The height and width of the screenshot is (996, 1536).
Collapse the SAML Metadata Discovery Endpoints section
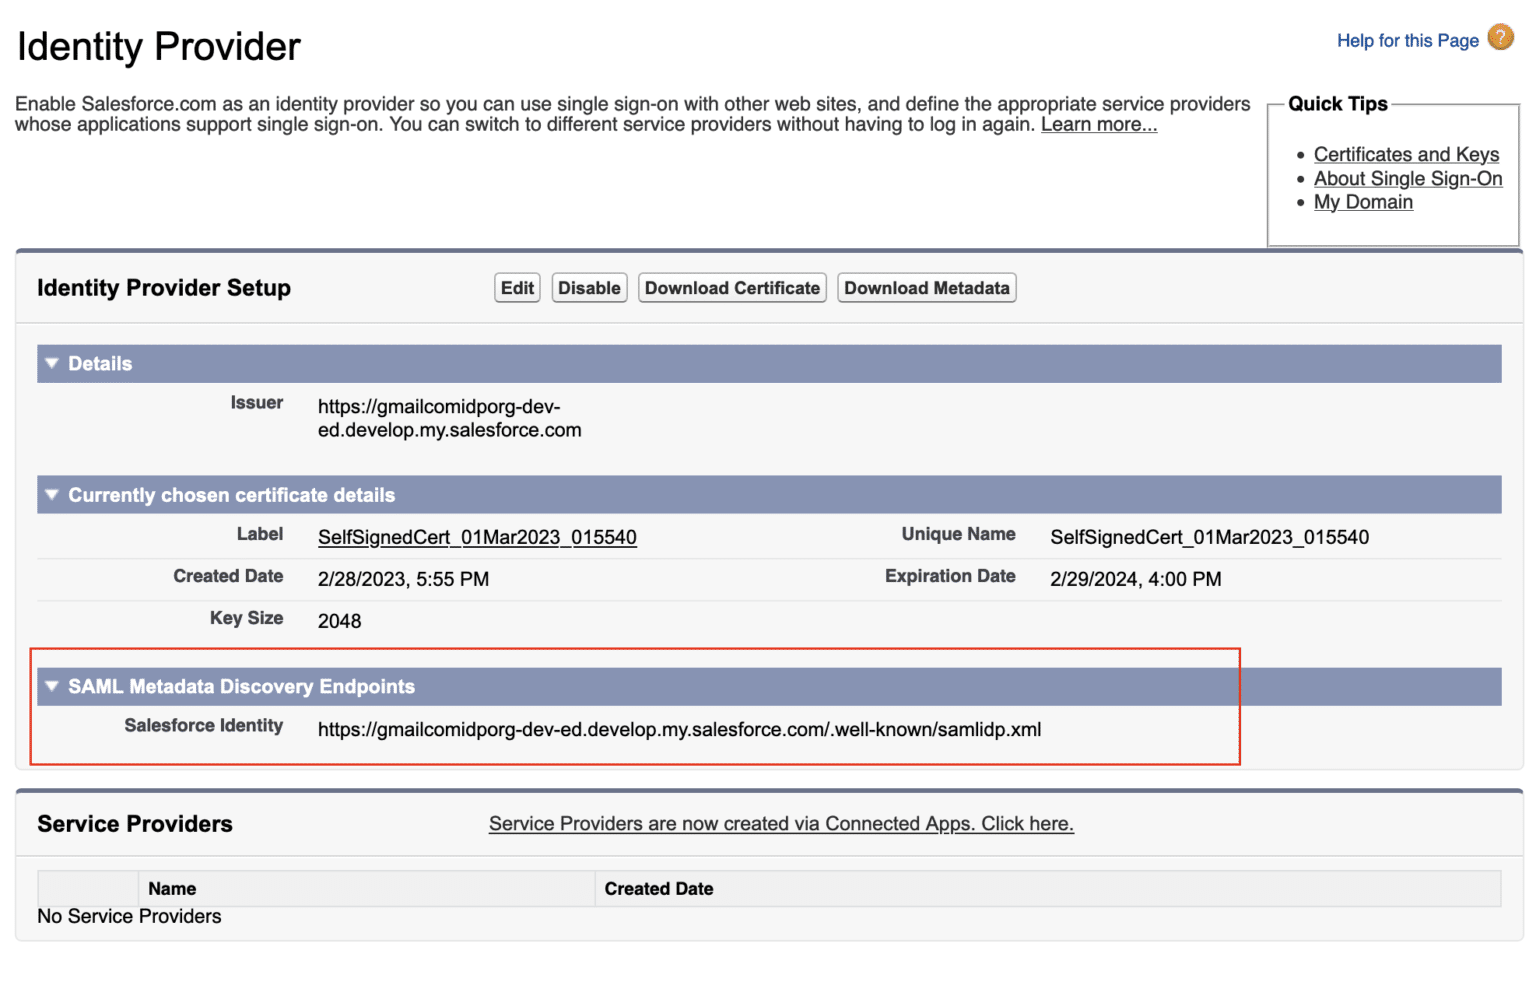coord(51,686)
